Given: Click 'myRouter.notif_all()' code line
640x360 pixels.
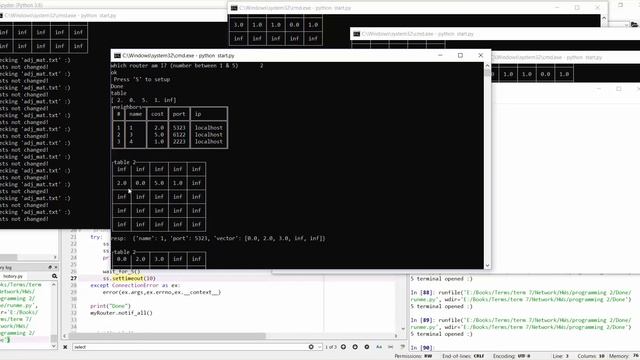Looking at the screenshot, I should (121, 313).
